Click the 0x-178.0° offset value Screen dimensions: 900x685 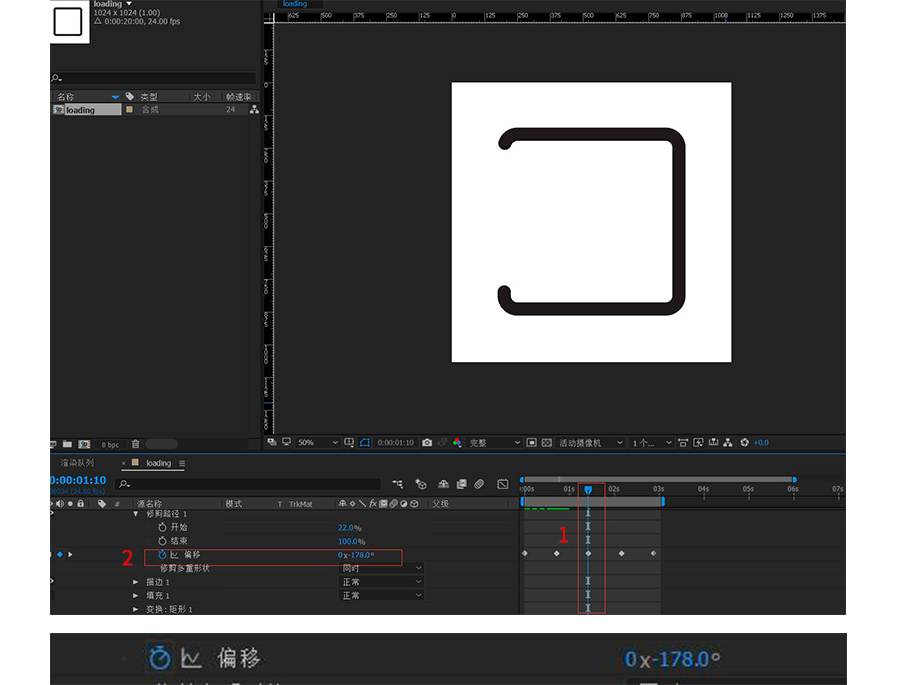tap(356, 554)
